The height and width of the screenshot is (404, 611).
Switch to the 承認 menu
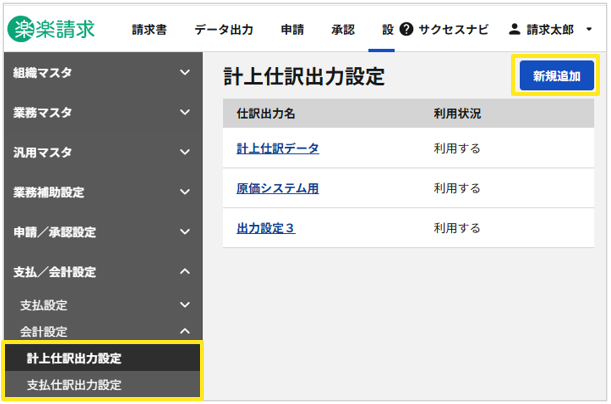coord(342,30)
